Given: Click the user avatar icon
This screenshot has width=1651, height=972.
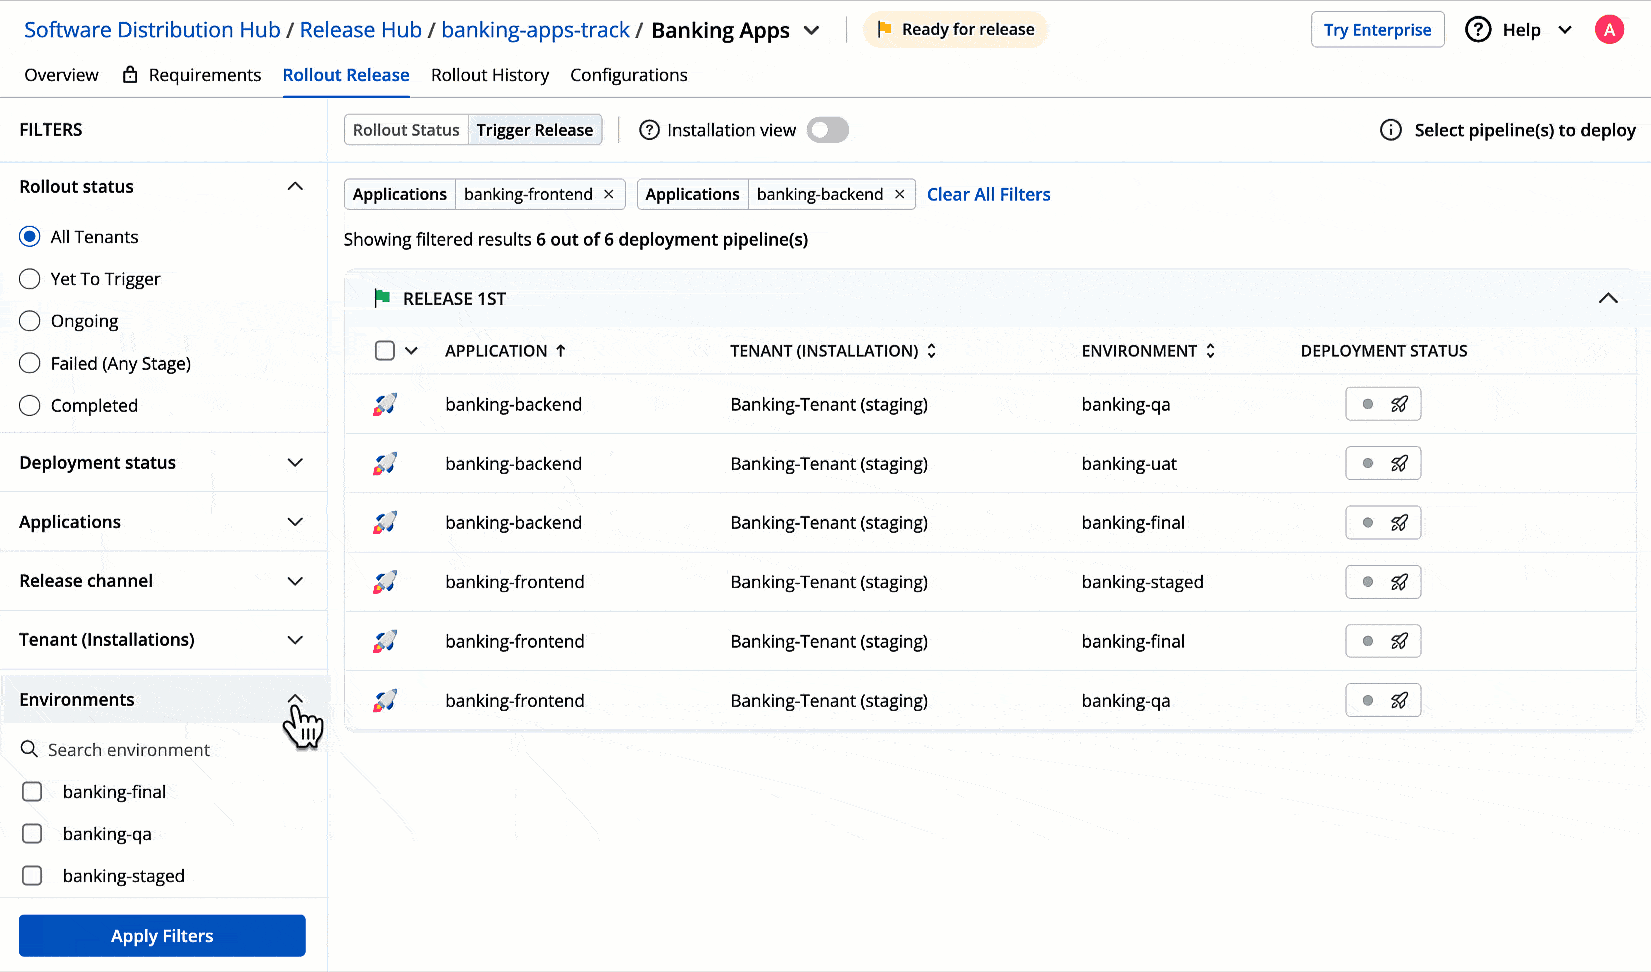Looking at the screenshot, I should pos(1608,30).
